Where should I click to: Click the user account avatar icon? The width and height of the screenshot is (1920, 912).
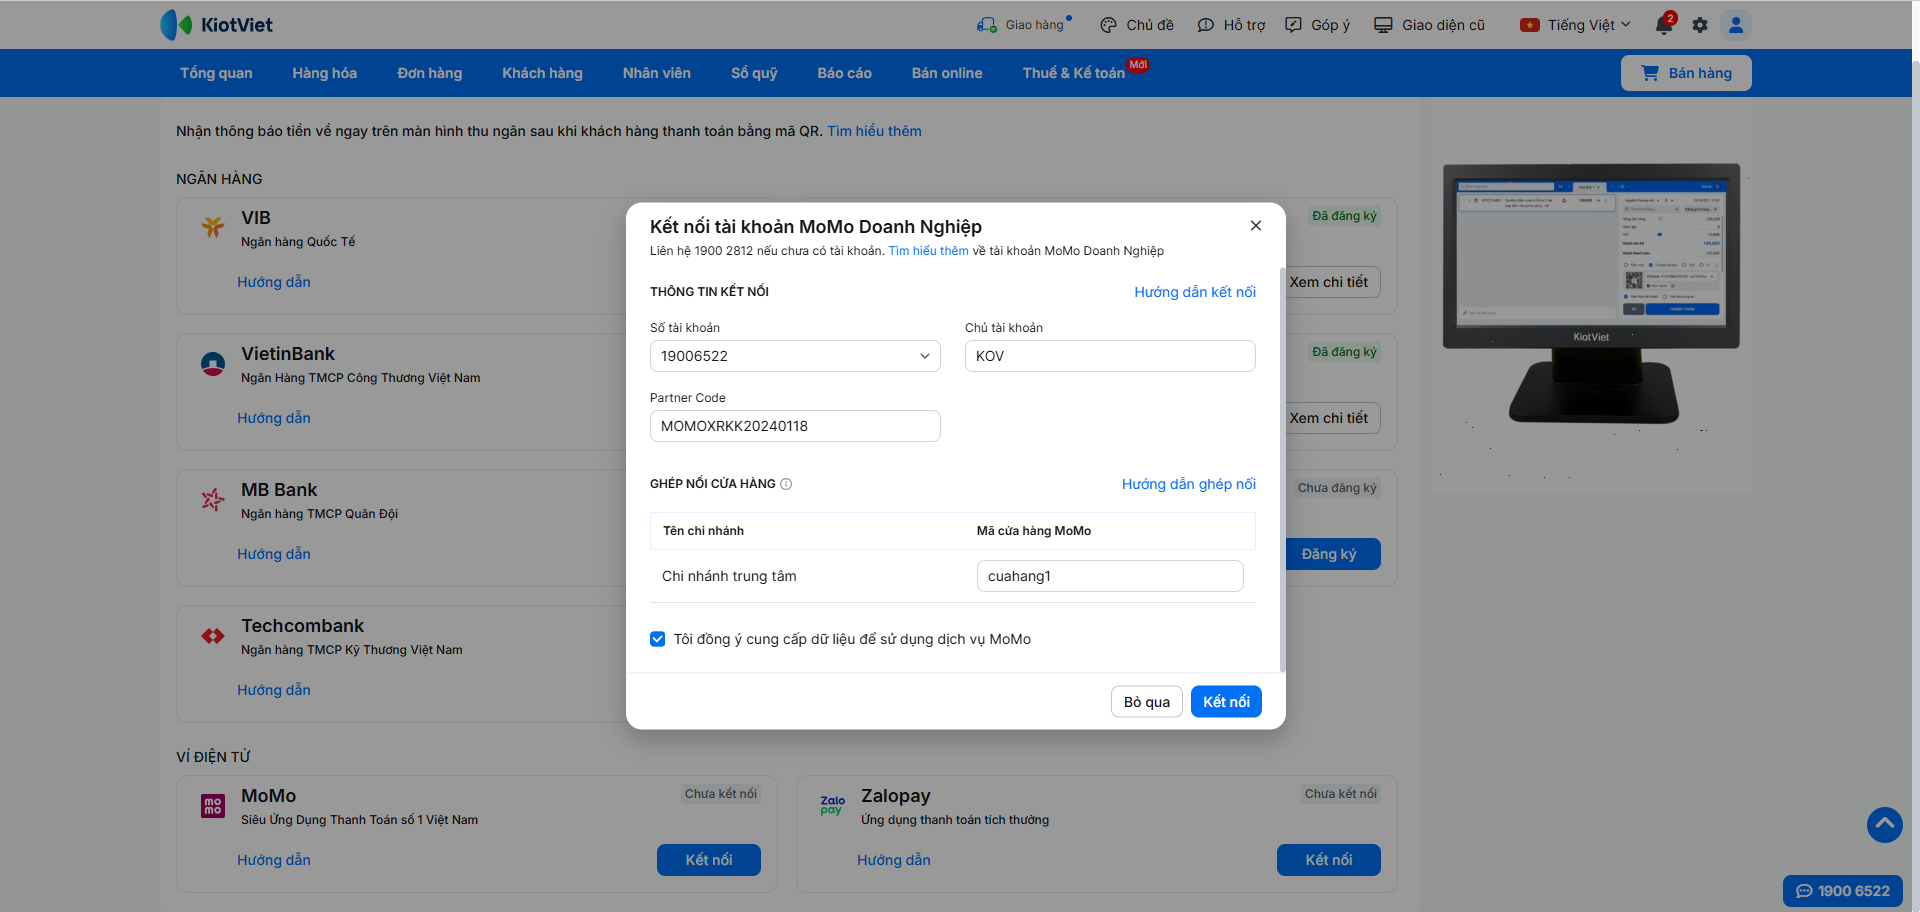click(1736, 25)
